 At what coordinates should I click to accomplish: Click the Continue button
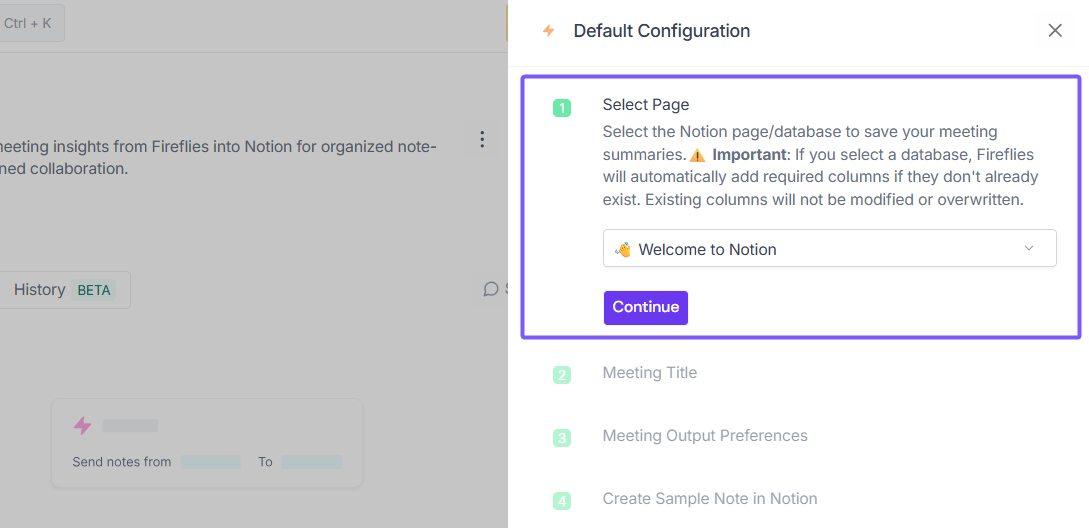point(645,307)
